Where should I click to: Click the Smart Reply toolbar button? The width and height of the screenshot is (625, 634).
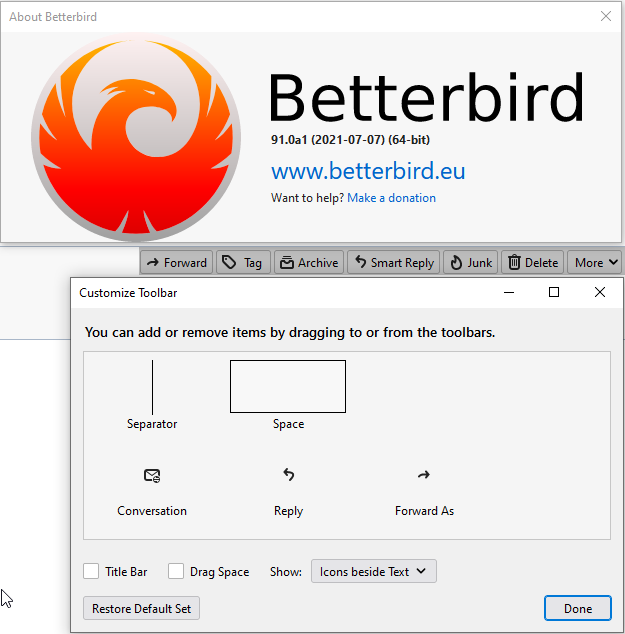(393, 262)
